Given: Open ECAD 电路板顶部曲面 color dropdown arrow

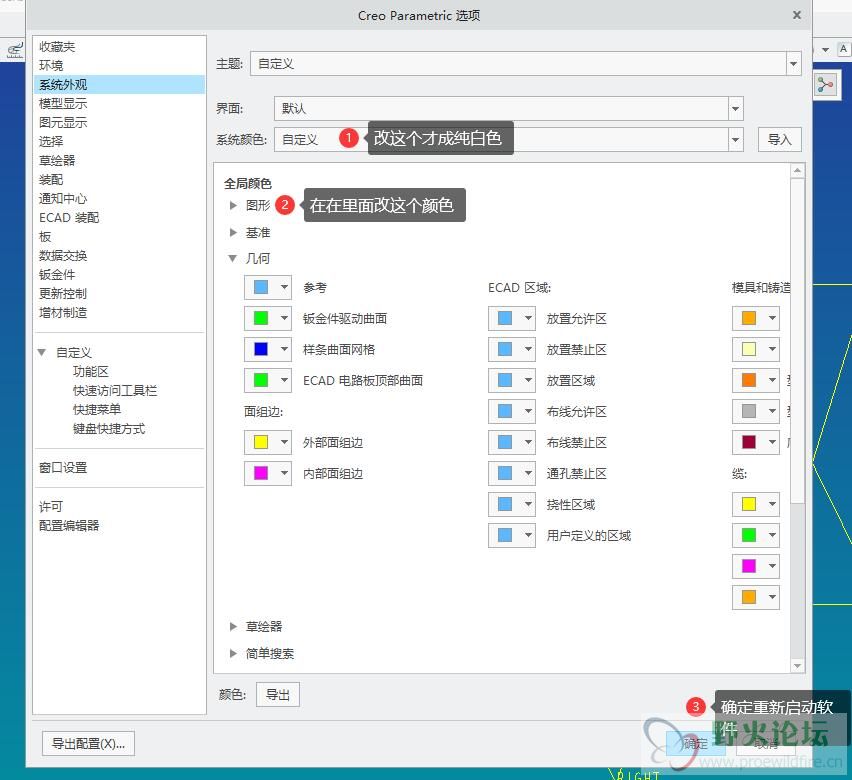Looking at the screenshot, I should [284, 380].
